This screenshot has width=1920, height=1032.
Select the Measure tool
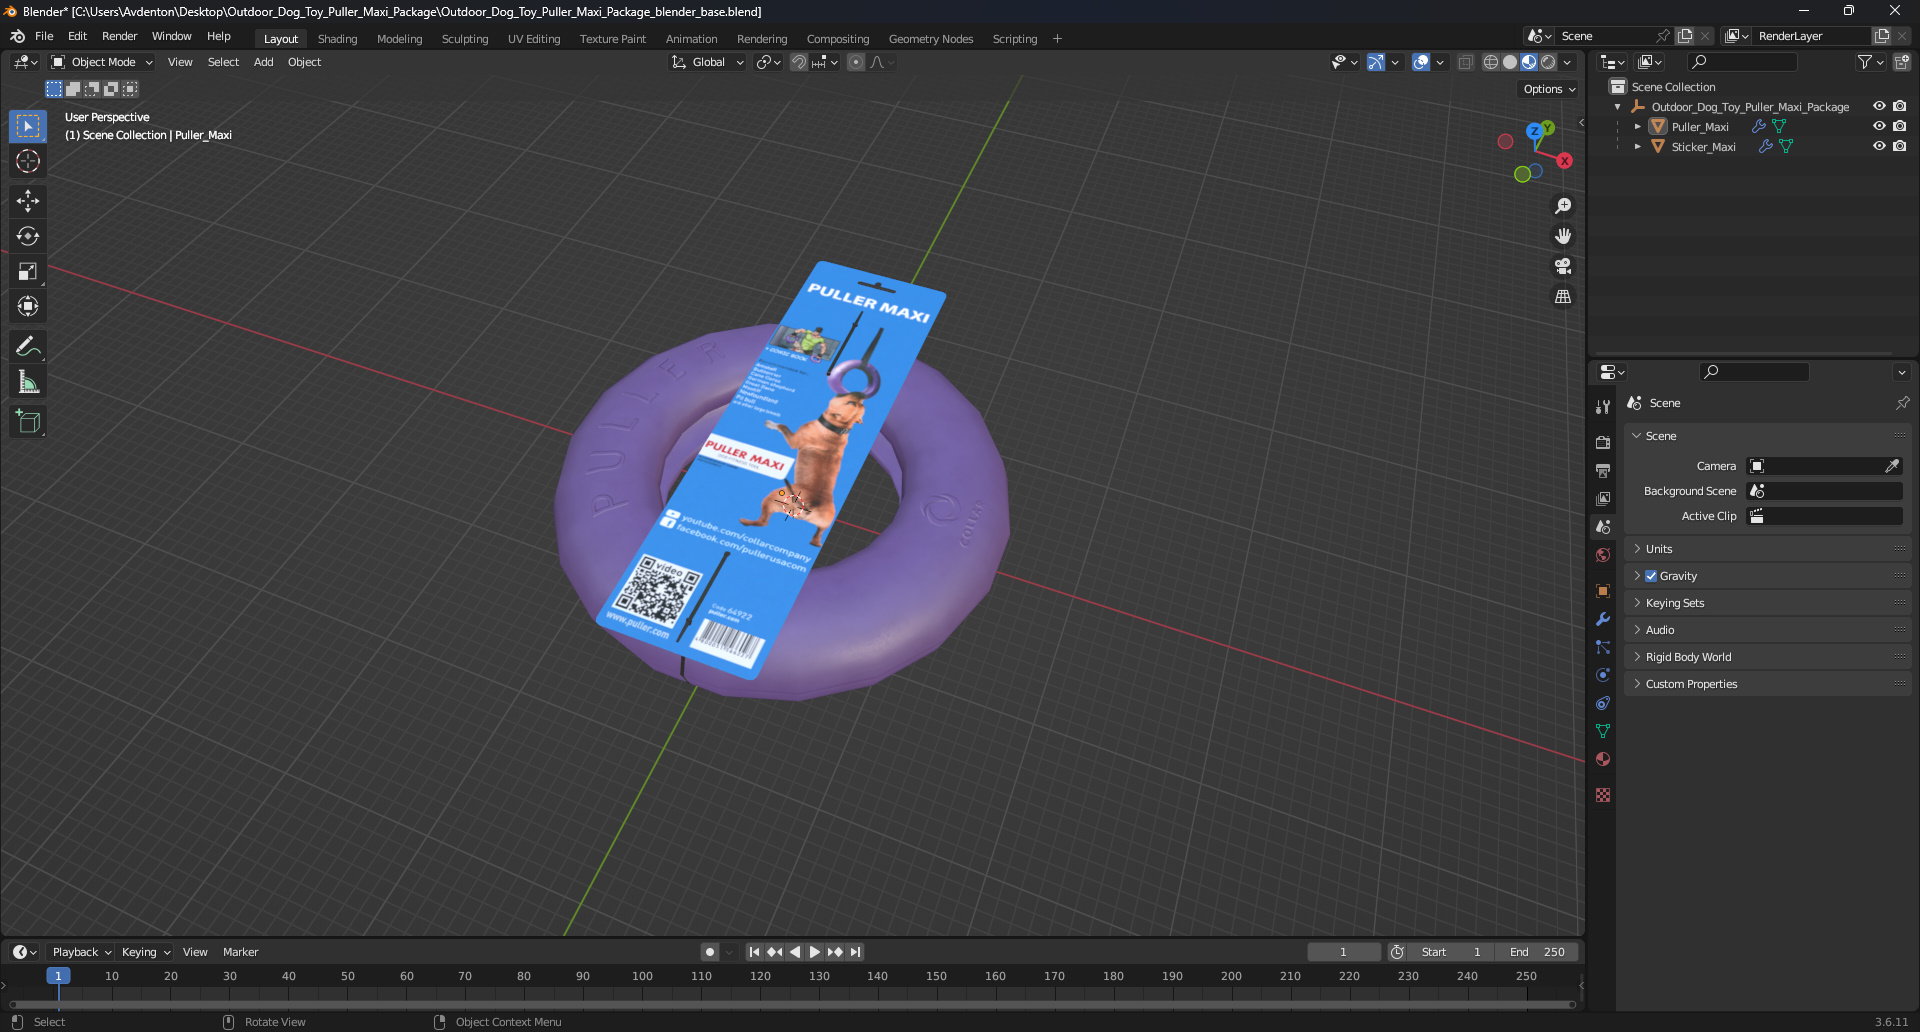click(28, 381)
